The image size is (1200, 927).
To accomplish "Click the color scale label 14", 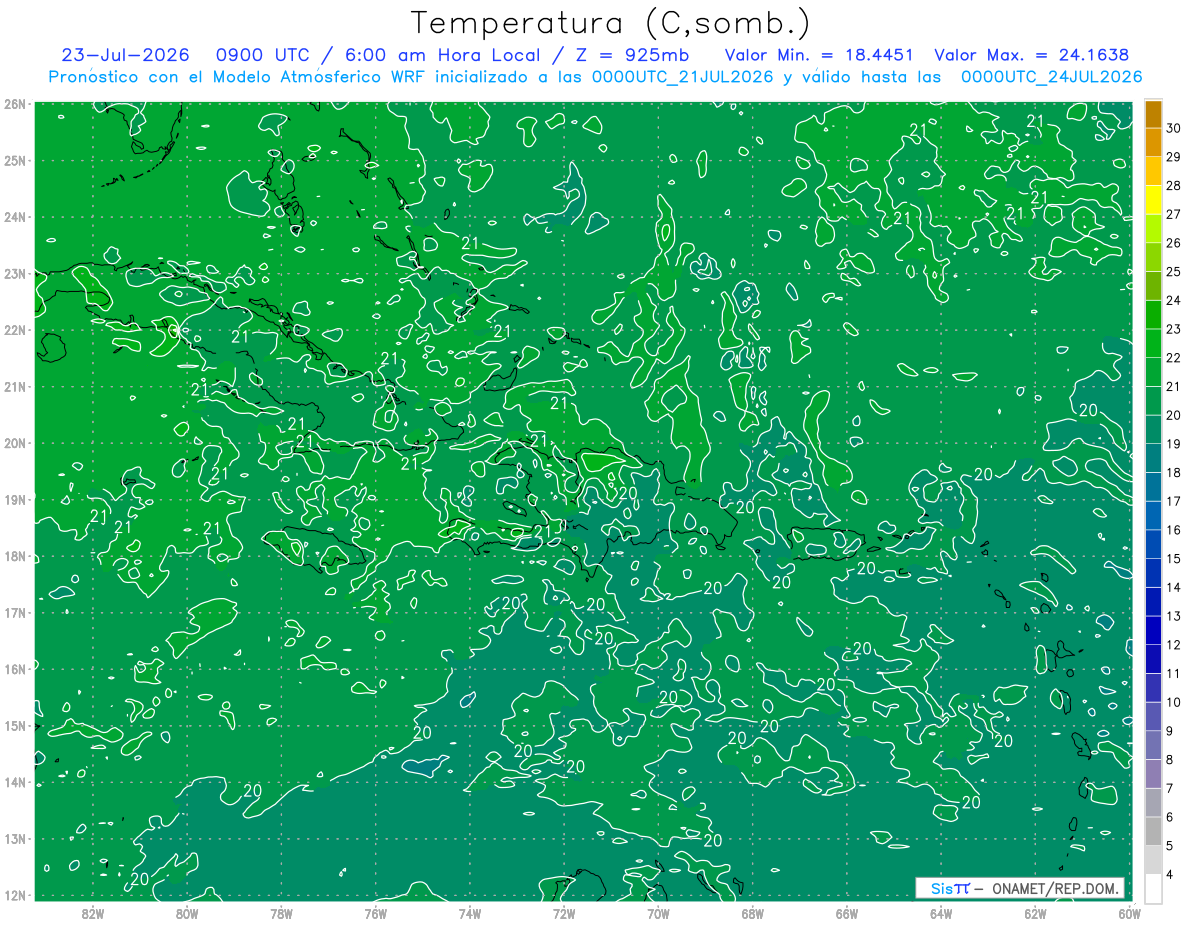I will coord(1174,588).
